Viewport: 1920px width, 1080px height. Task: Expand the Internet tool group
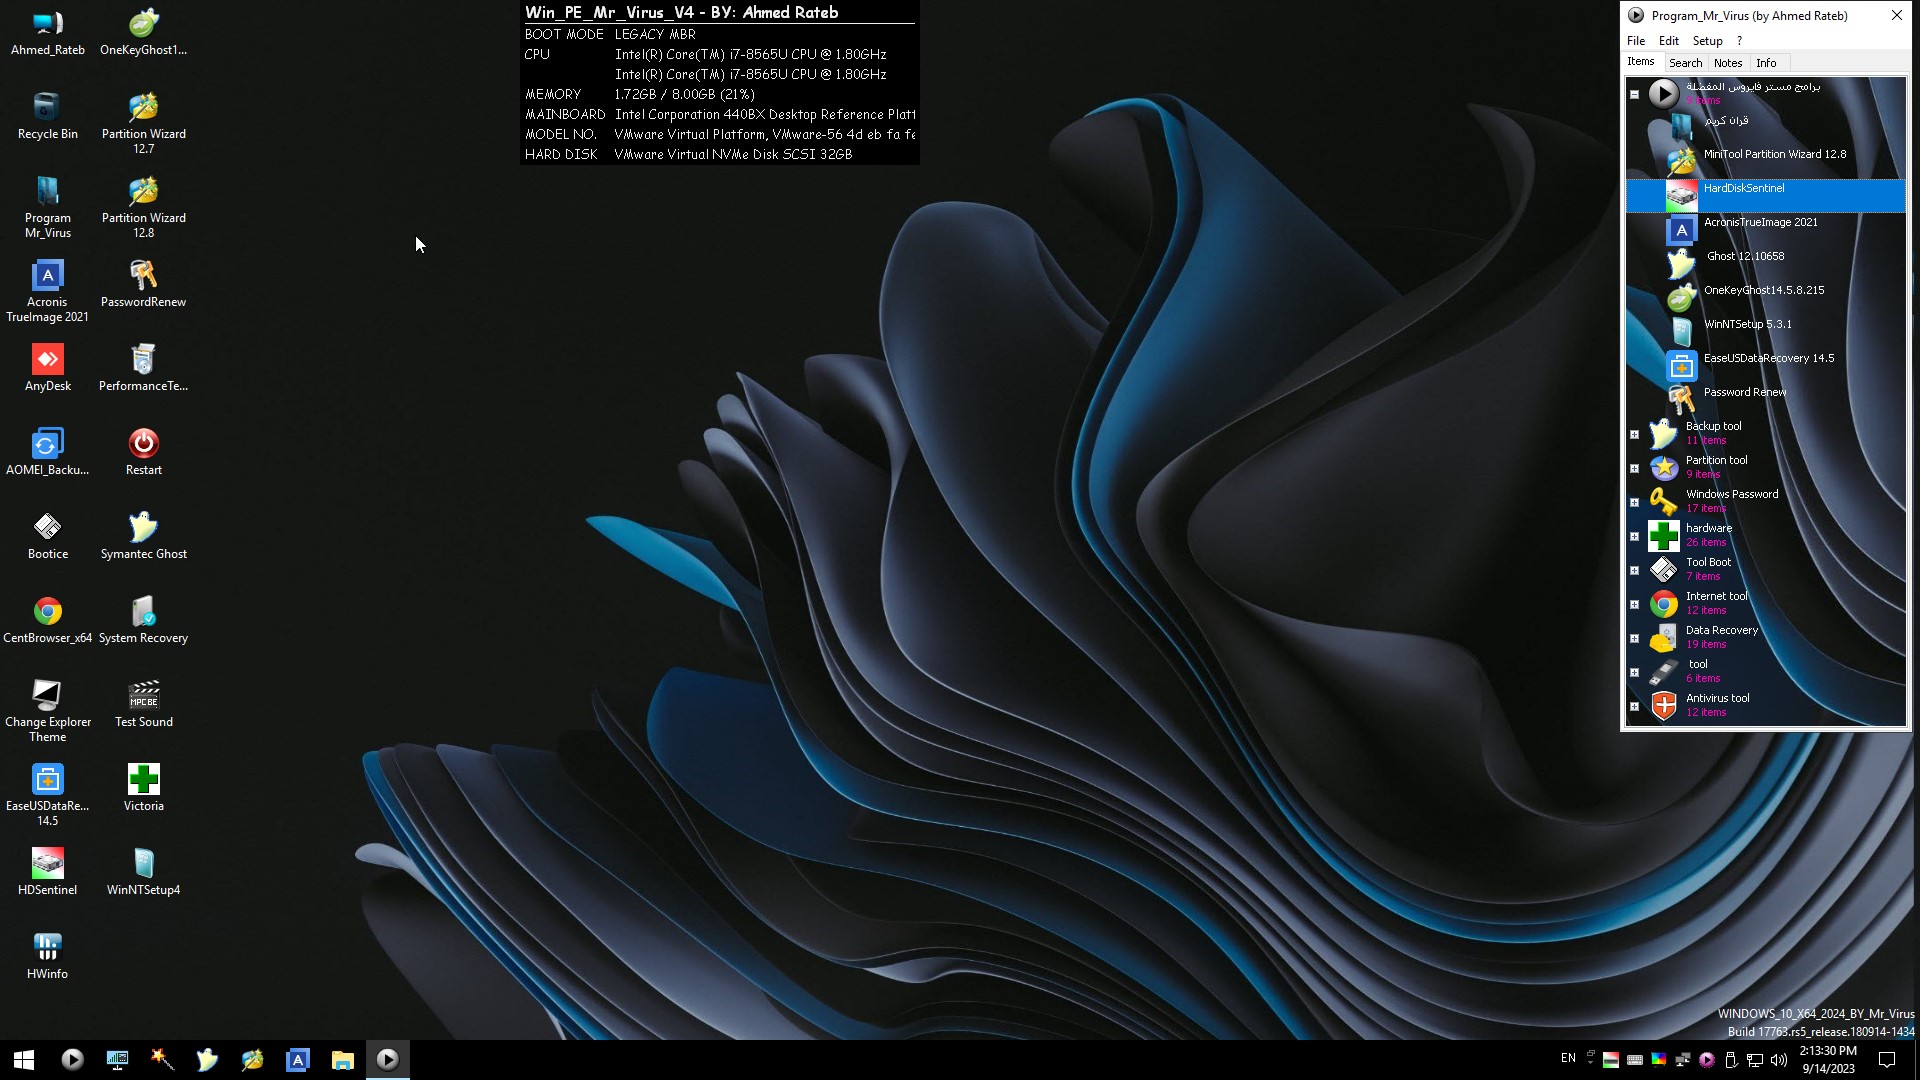coord(1635,605)
